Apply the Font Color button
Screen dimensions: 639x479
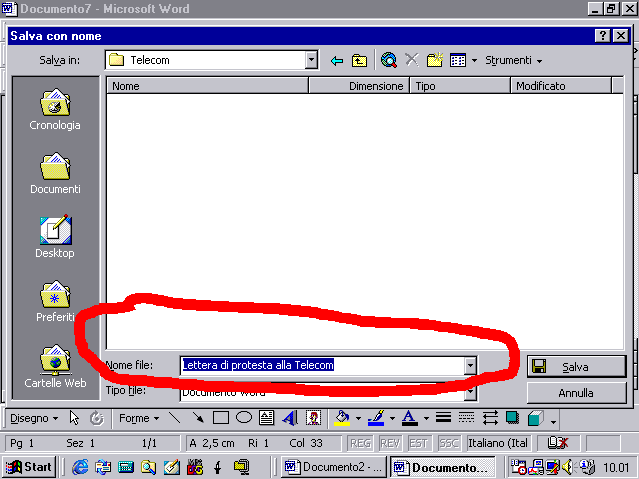click(x=410, y=418)
